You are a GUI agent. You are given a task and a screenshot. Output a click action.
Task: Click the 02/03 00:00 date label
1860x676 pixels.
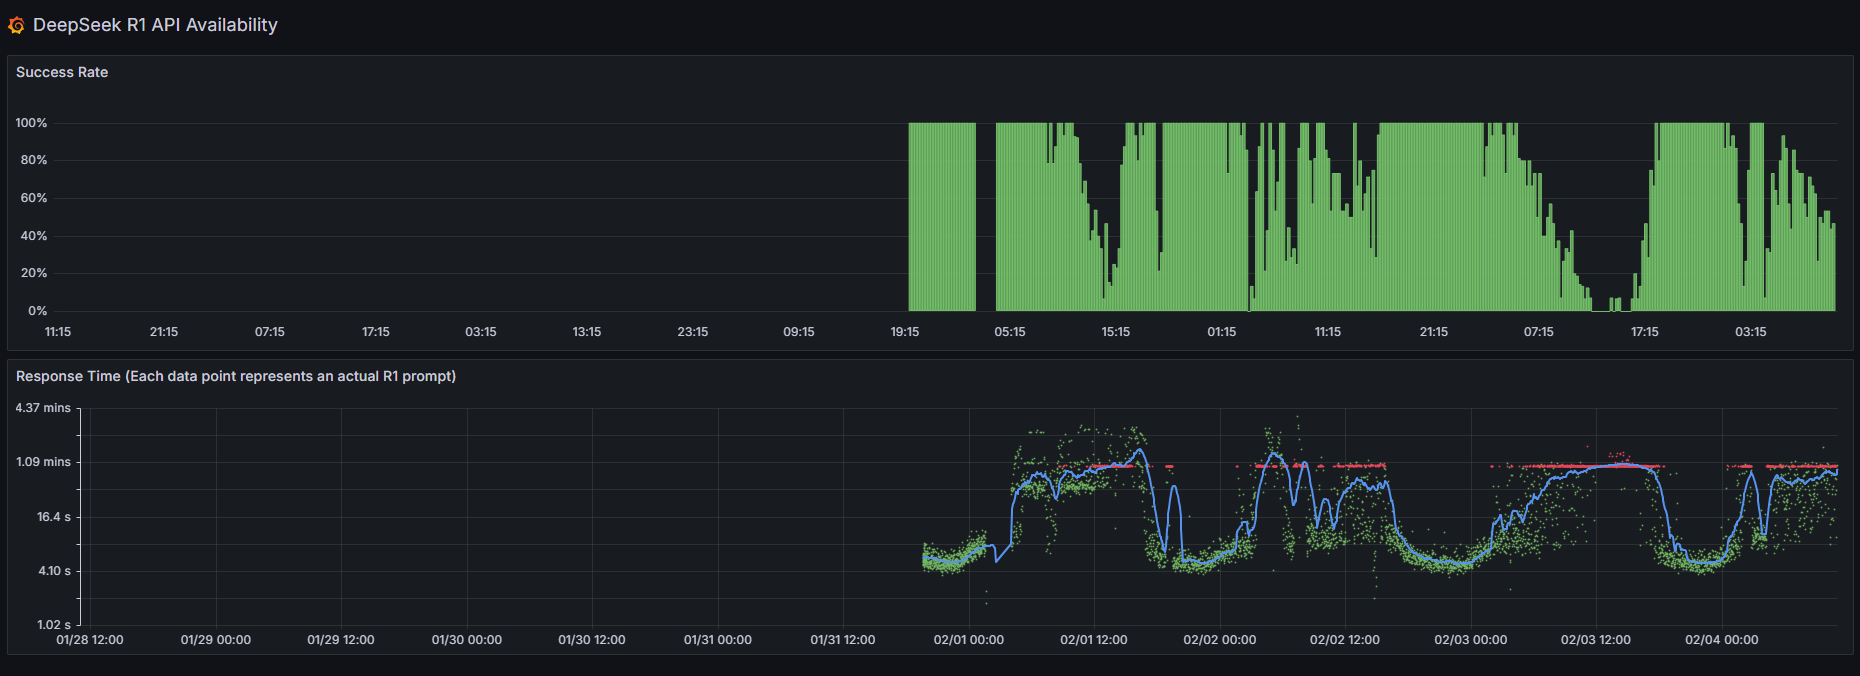[x=1471, y=640]
